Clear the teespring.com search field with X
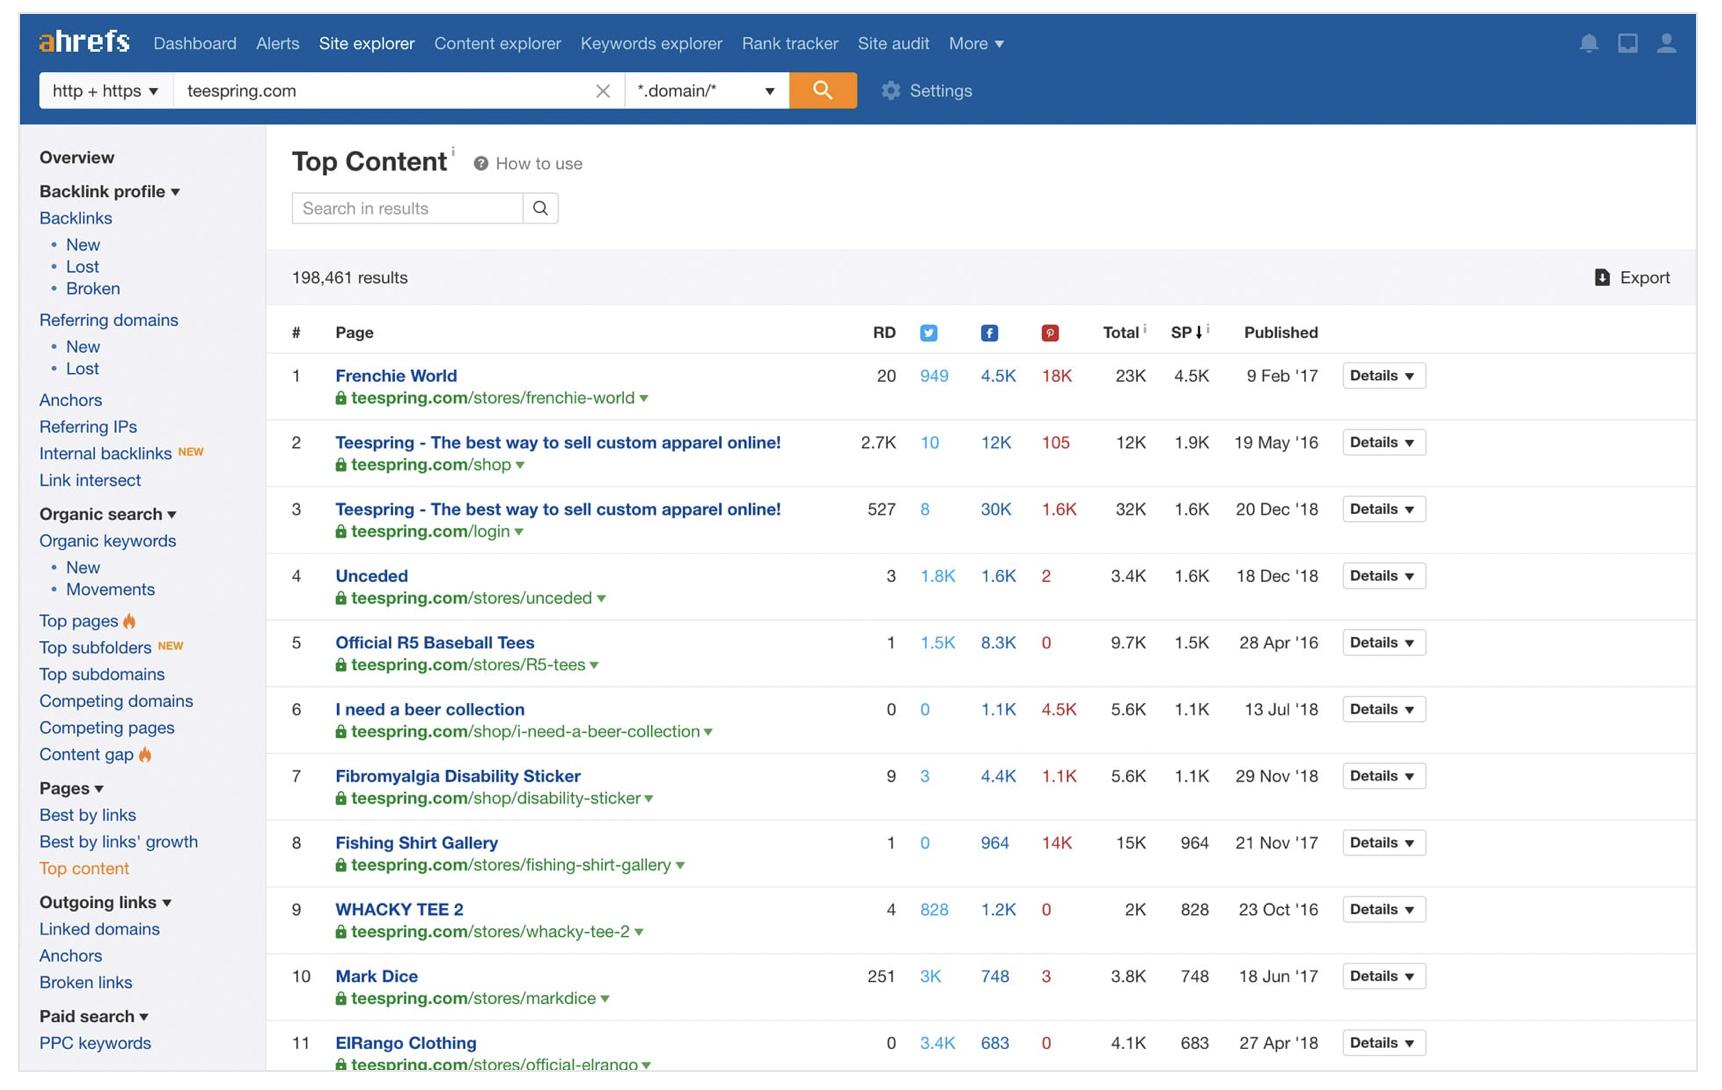The width and height of the screenshot is (1722, 1090). coord(603,91)
